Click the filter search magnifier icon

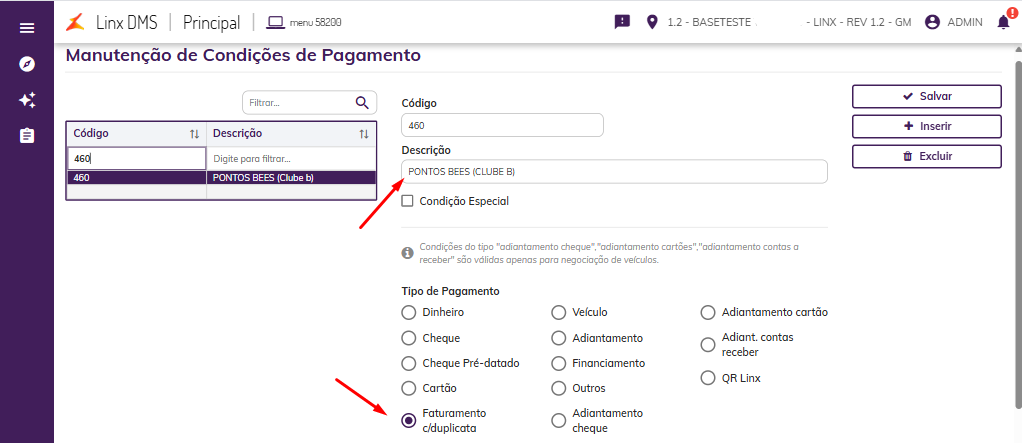(362, 102)
